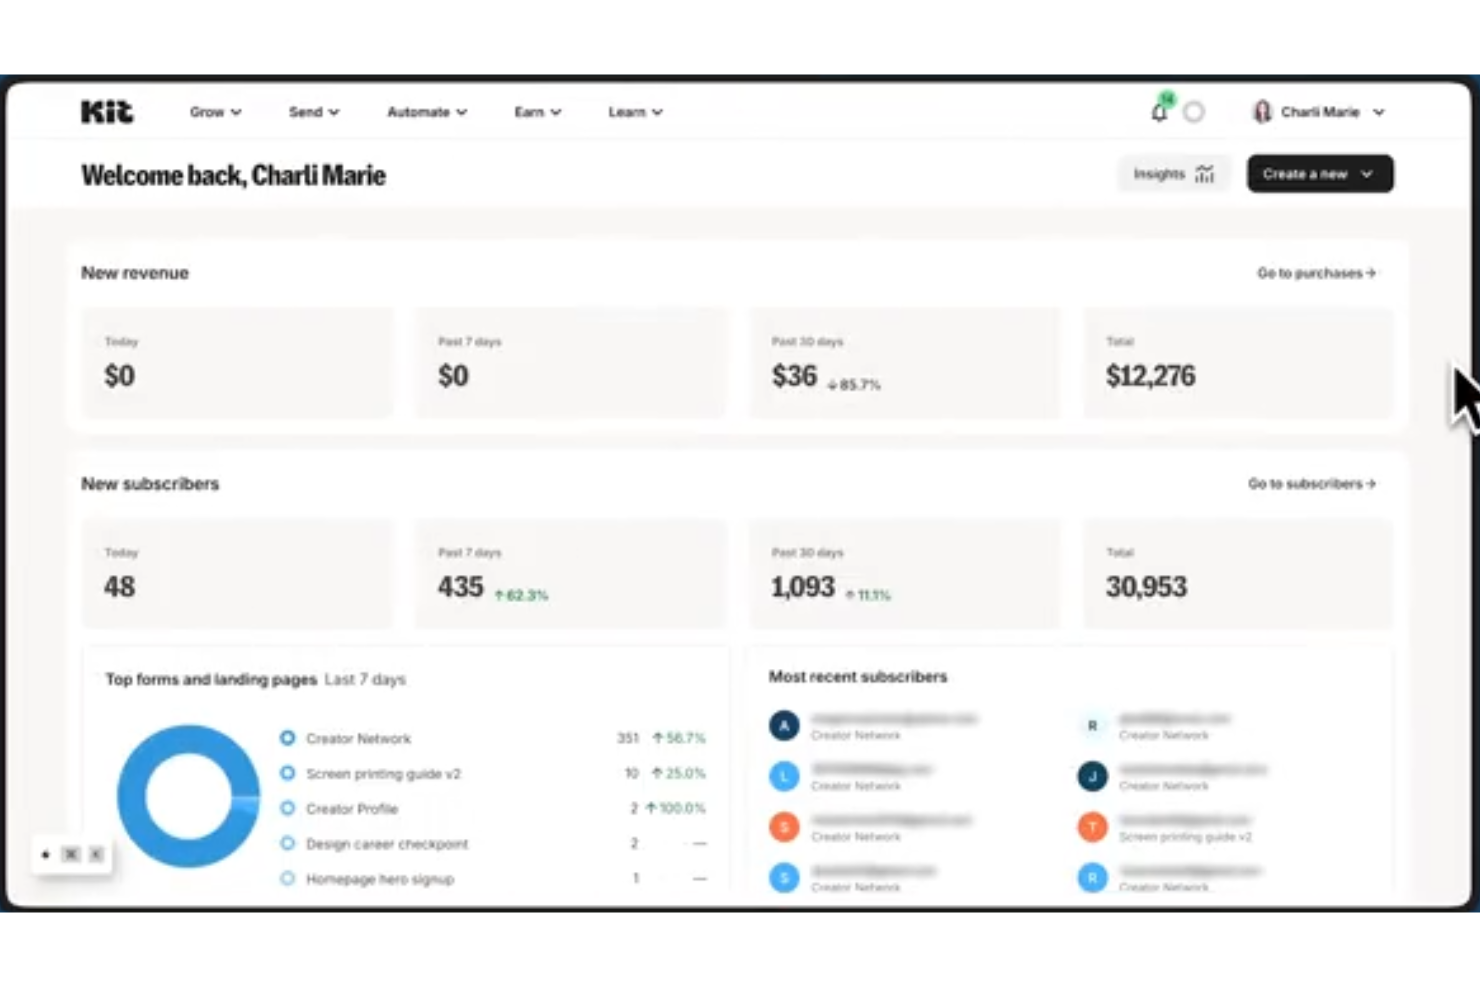Image resolution: width=1480 pixels, height=987 pixels.
Task: Open the Create a new dropdown
Action: [x=1319, y=174]
